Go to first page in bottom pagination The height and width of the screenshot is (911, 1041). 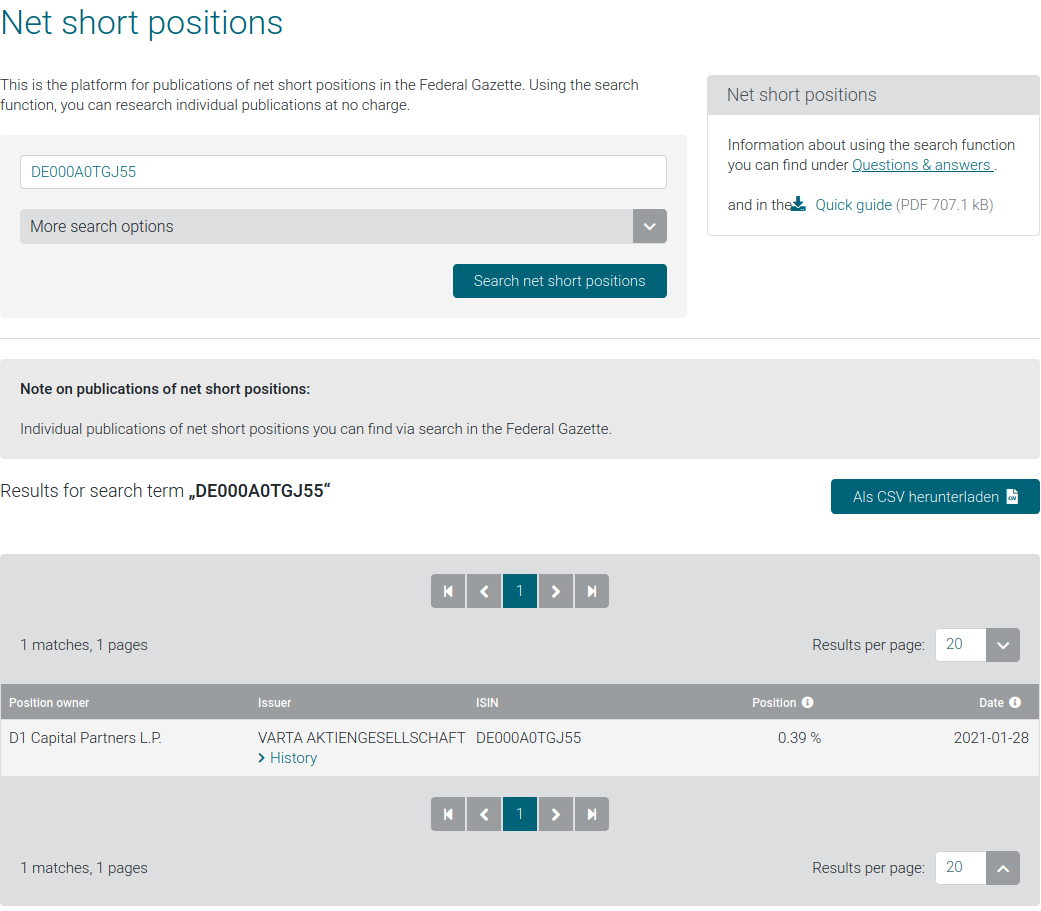[x=448, y=814]
